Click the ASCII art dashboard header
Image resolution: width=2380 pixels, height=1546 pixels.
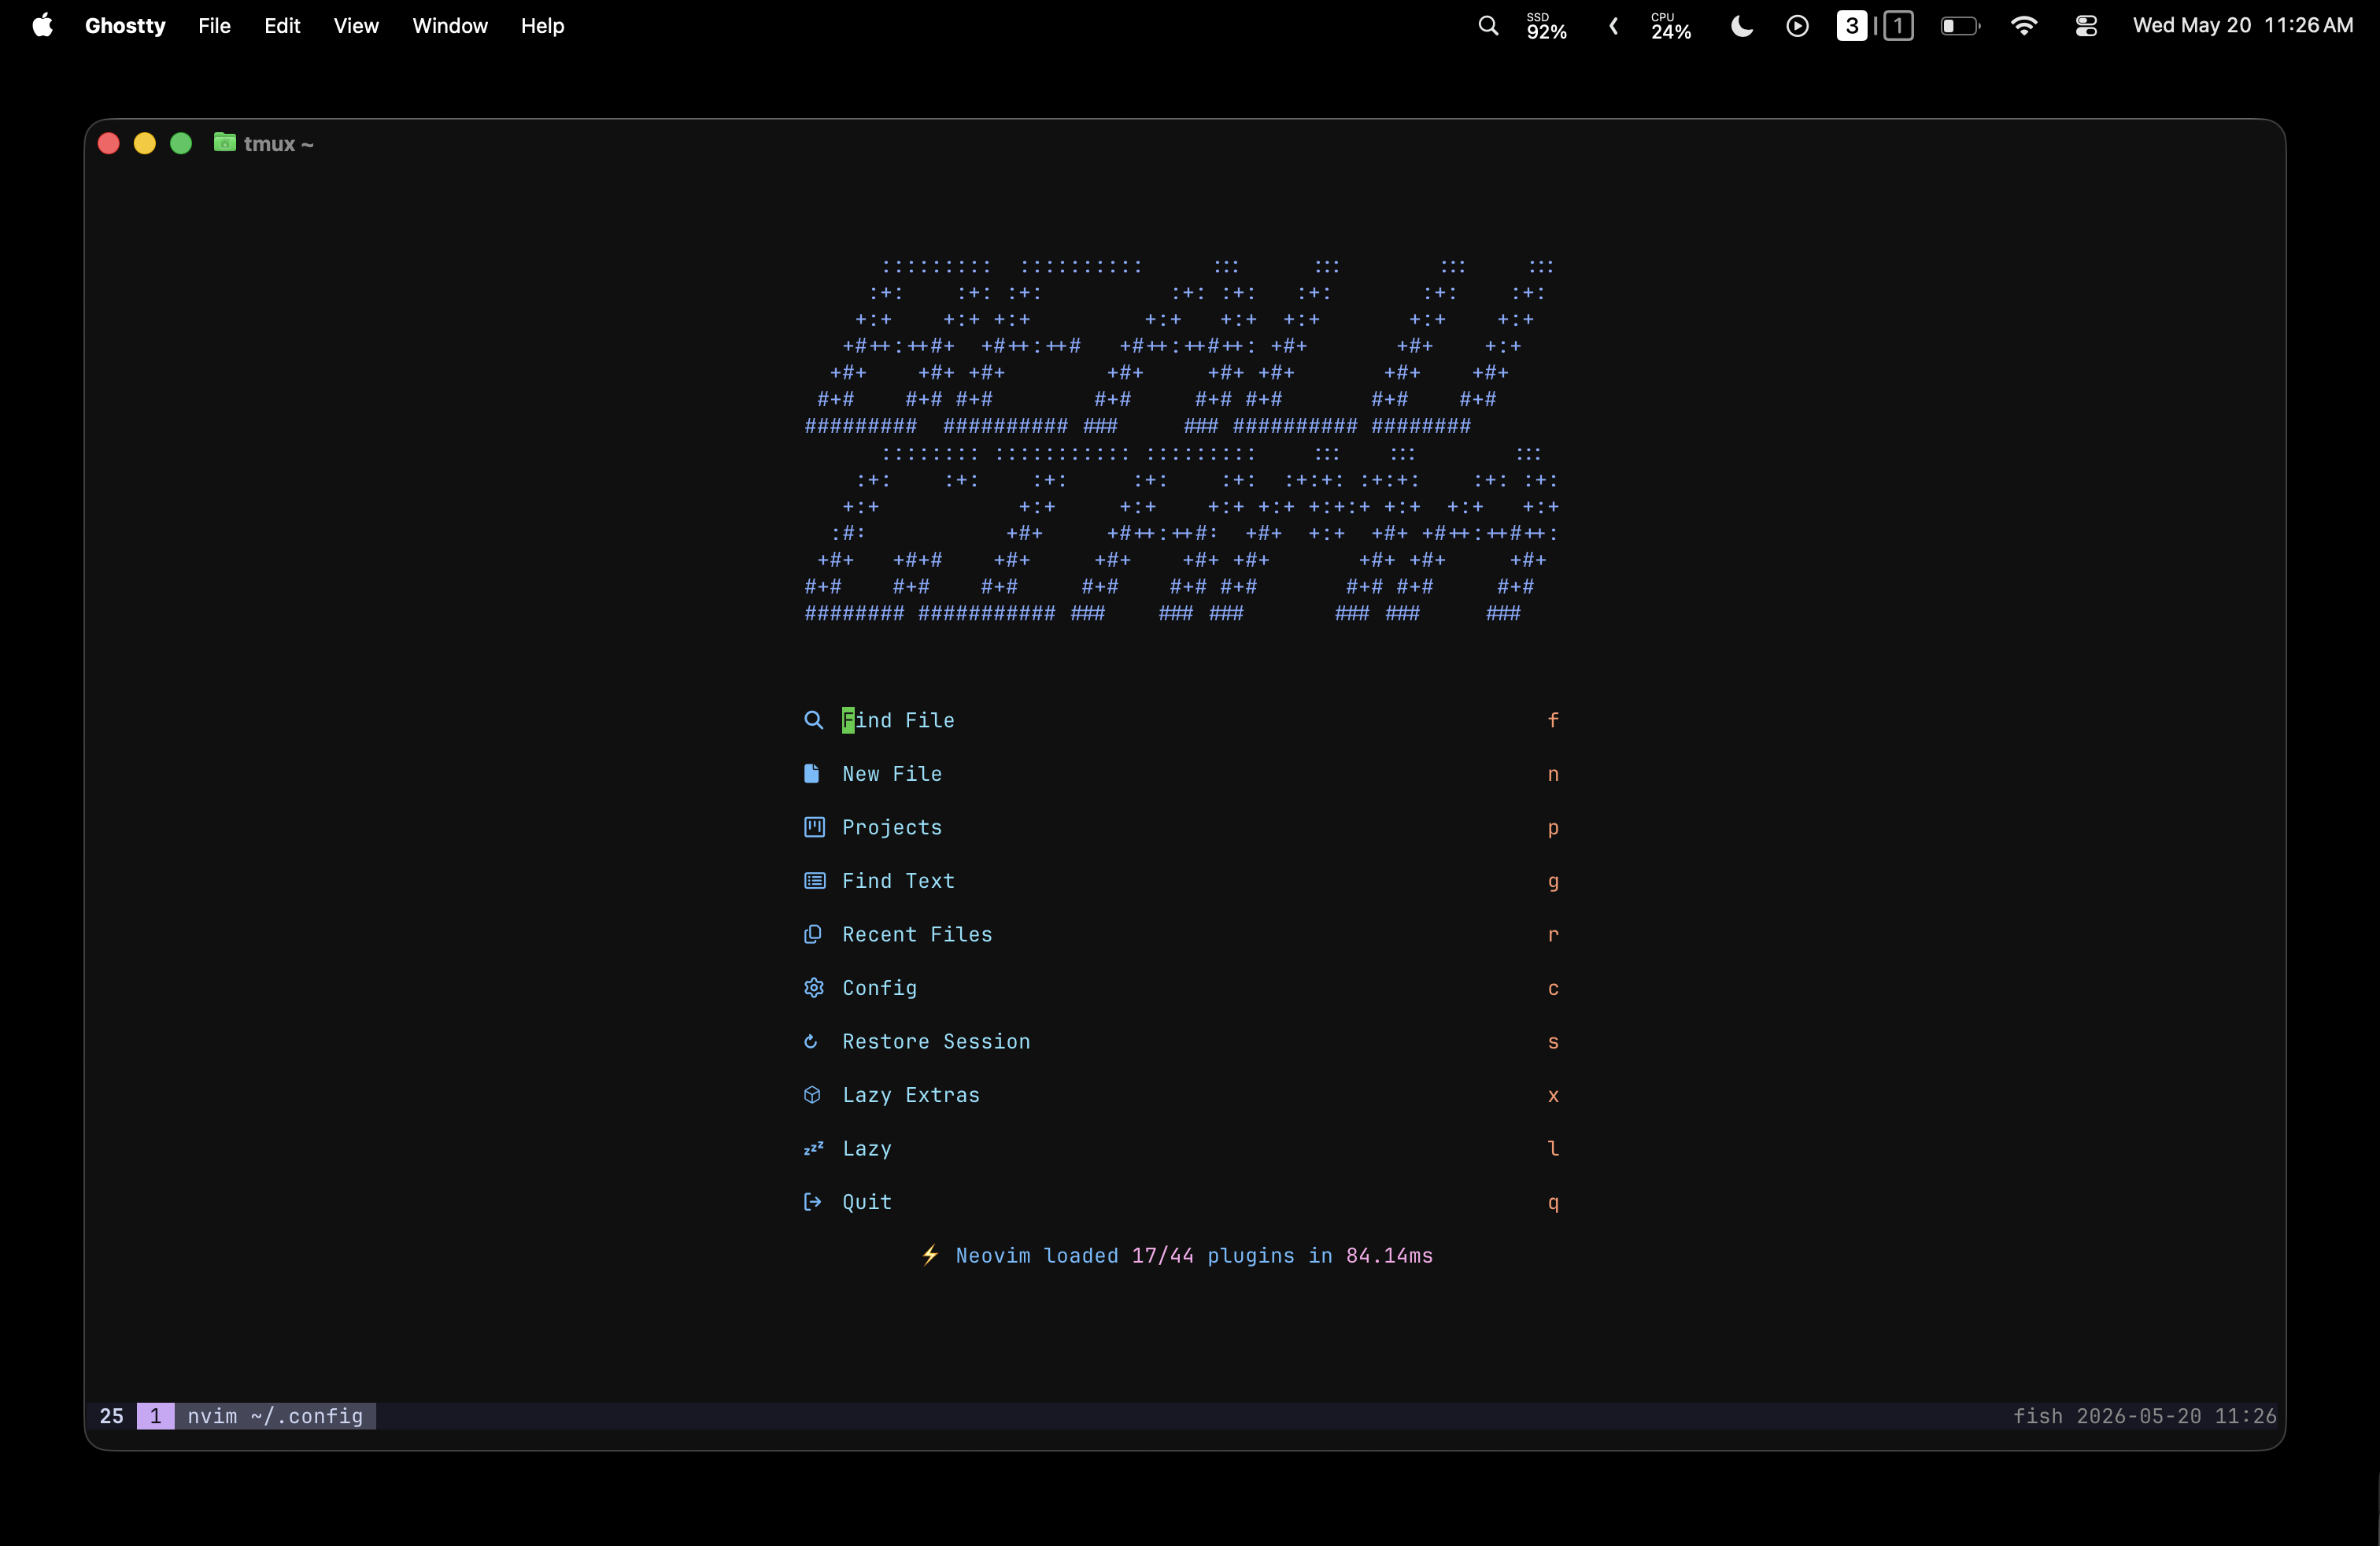1181,440
